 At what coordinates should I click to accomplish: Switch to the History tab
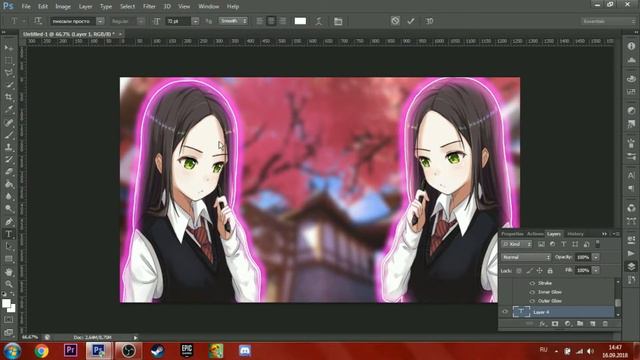click(575, 234)
